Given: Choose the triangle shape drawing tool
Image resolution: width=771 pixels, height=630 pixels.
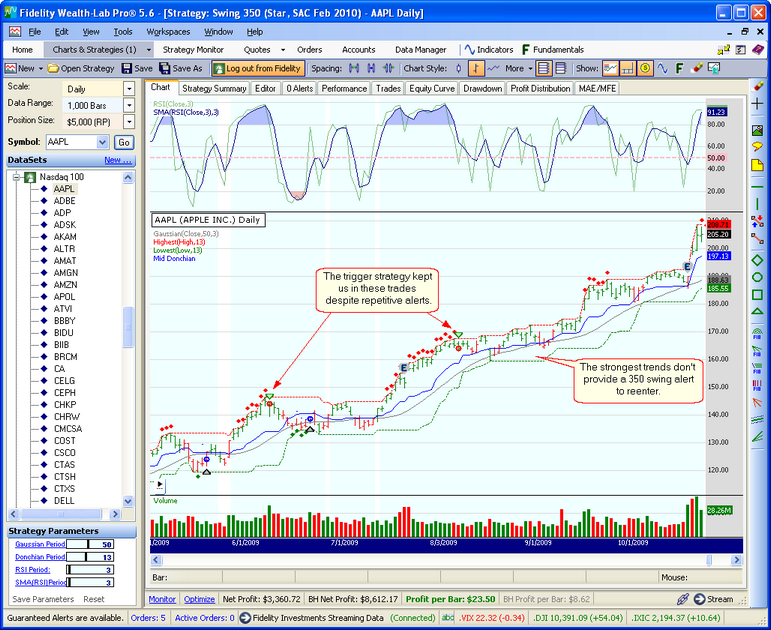Looking at the screenshot, I should point(757,298).
